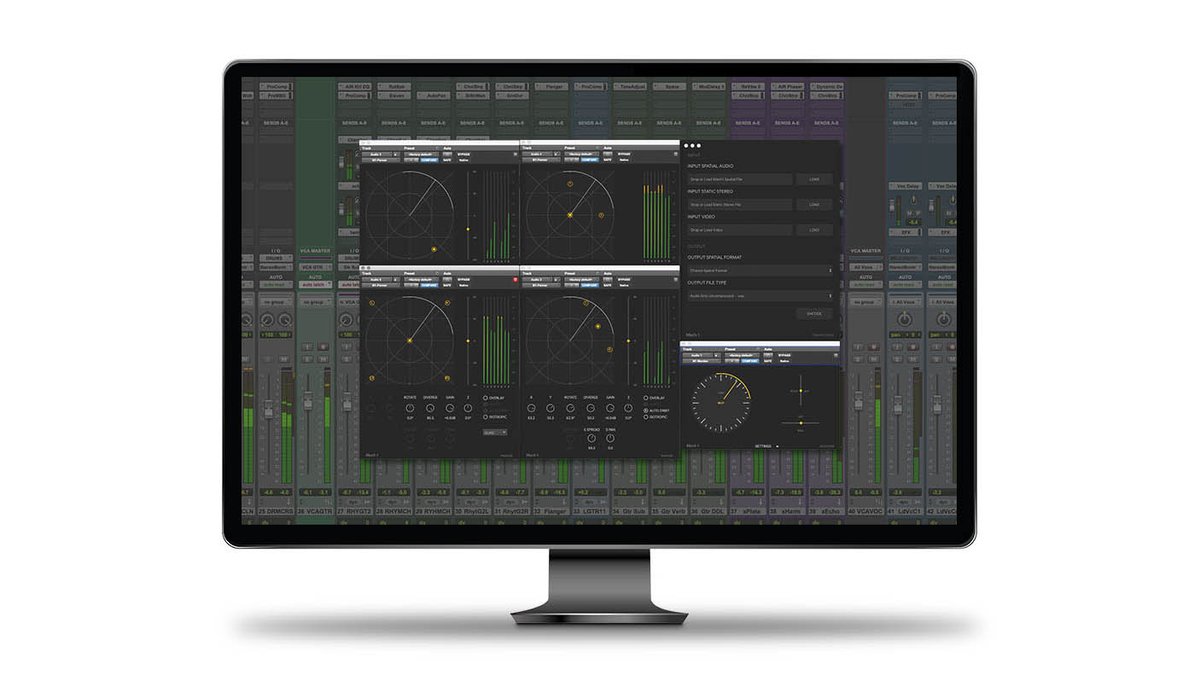Click COMPARE in the upper-right panner plugin
This screenshot has height=675, width=1200.
[x=589, y=160]
